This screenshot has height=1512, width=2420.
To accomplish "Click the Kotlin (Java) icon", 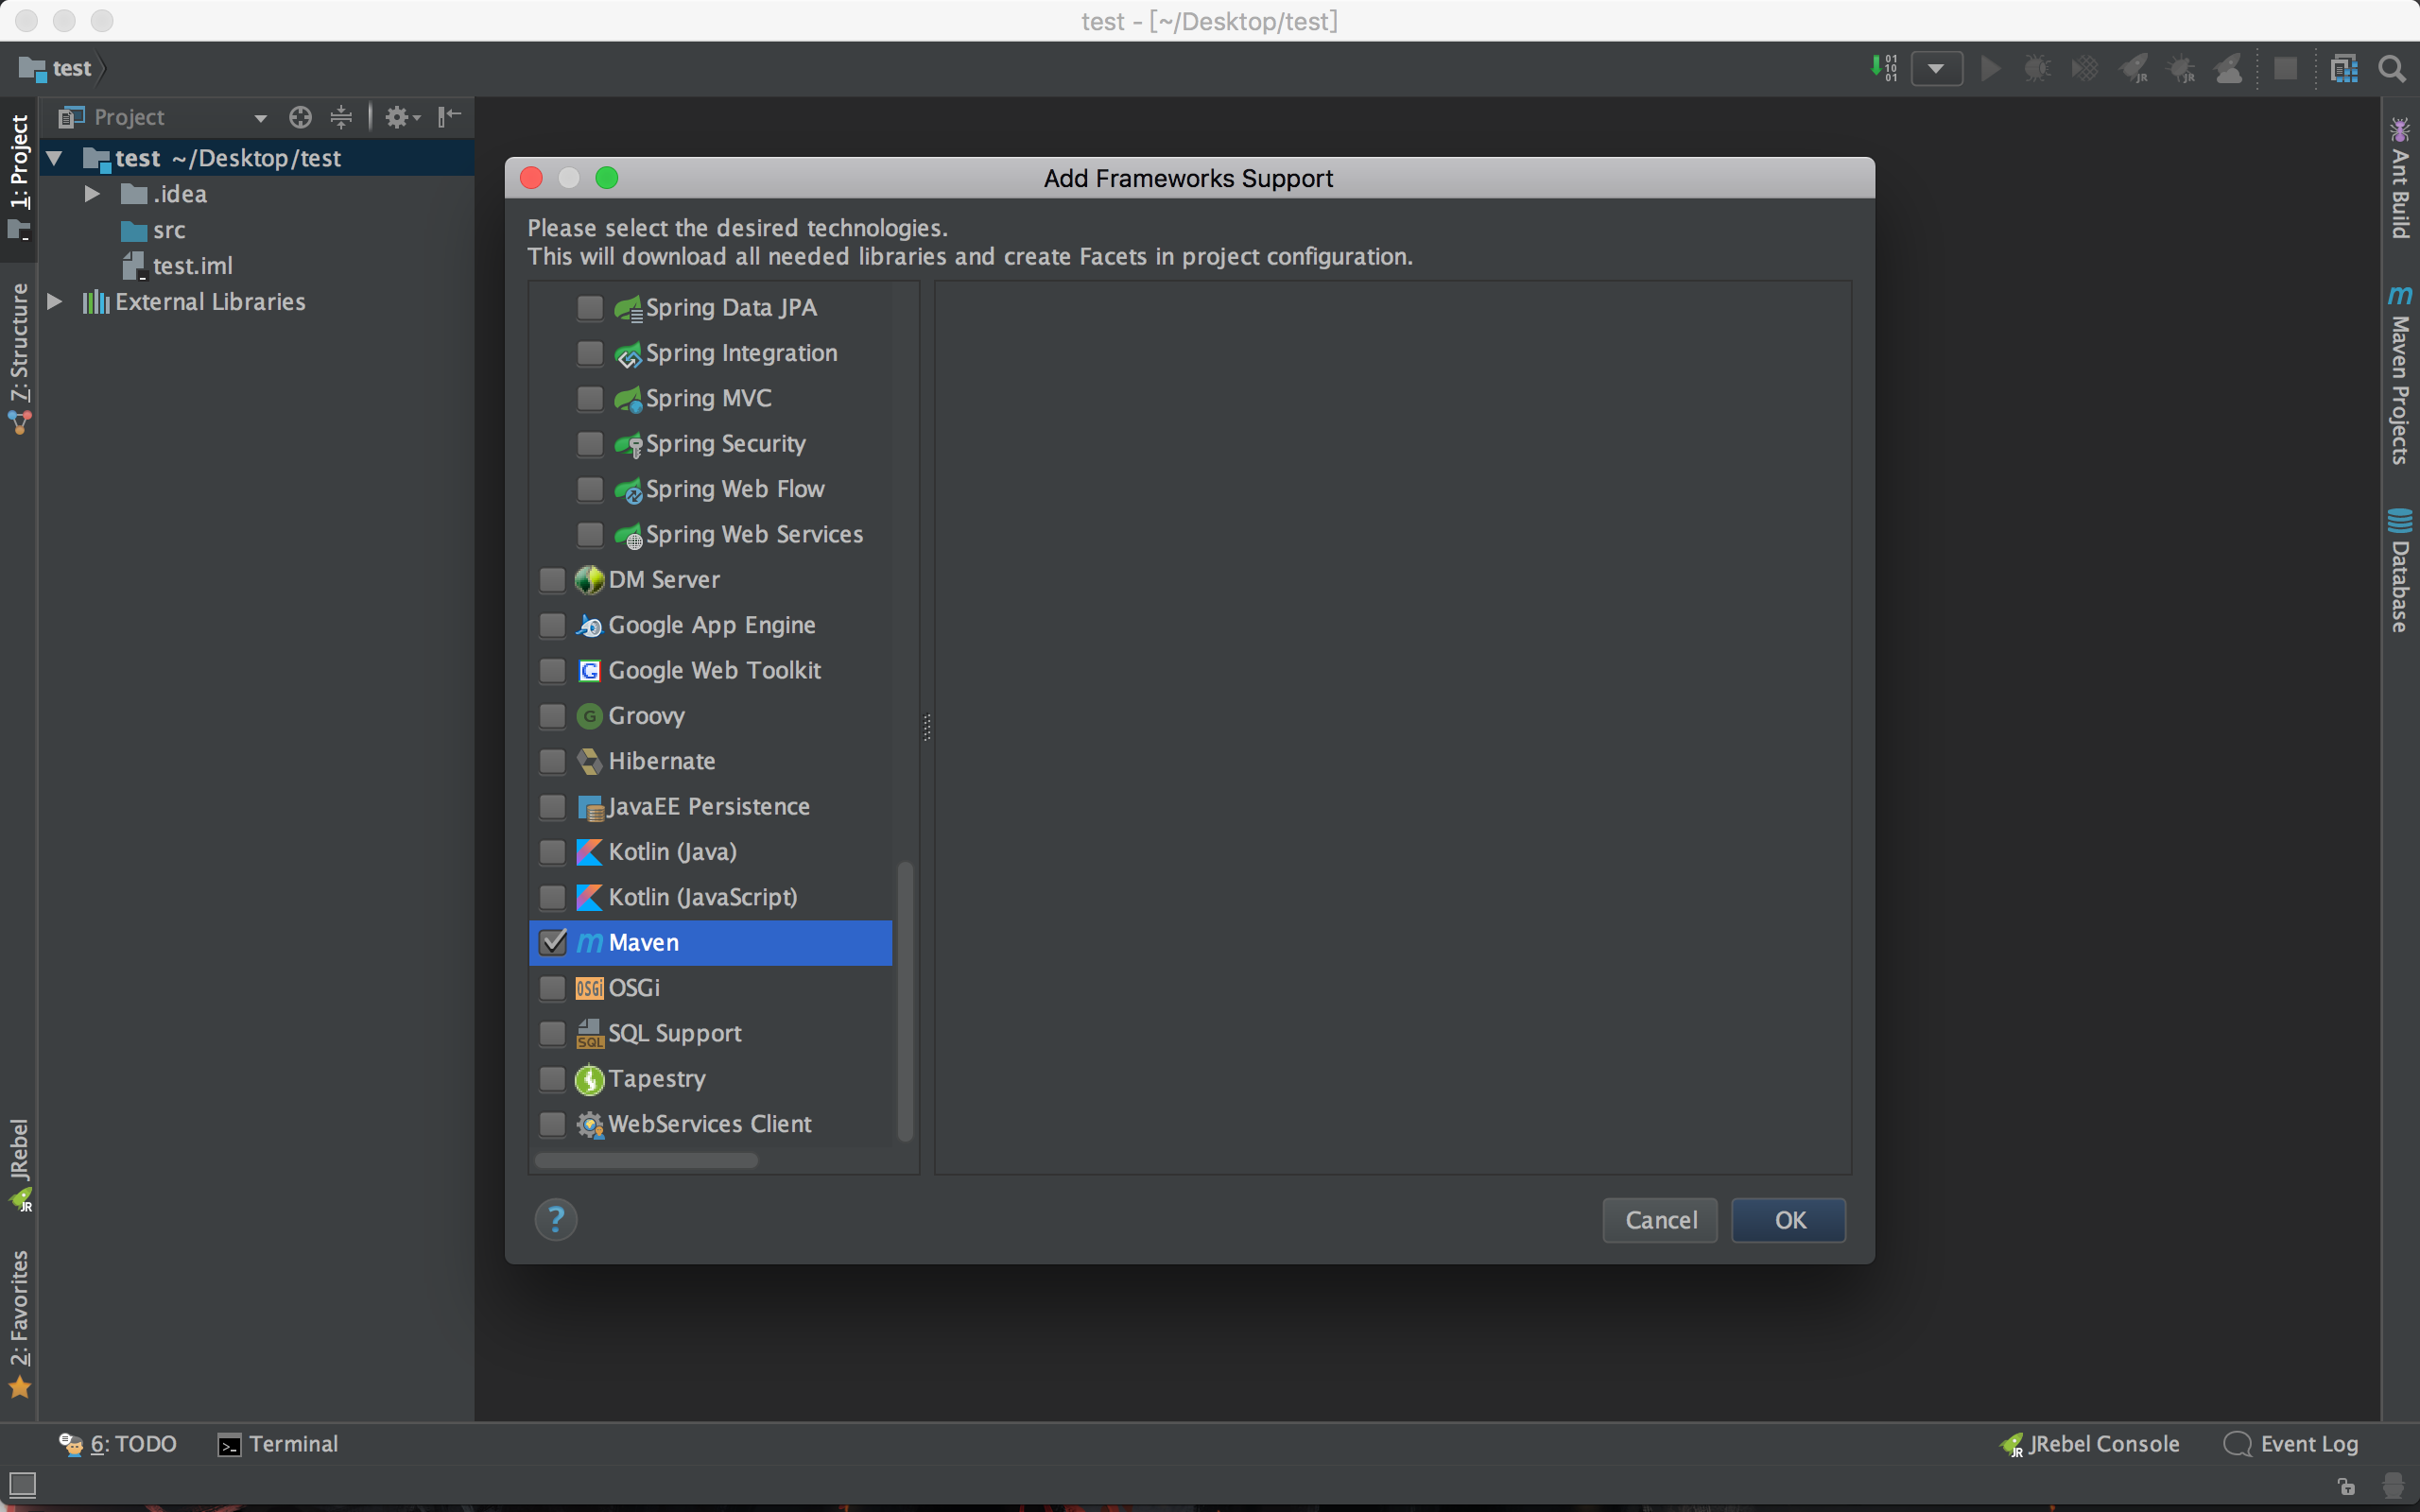I will (590, 852).
